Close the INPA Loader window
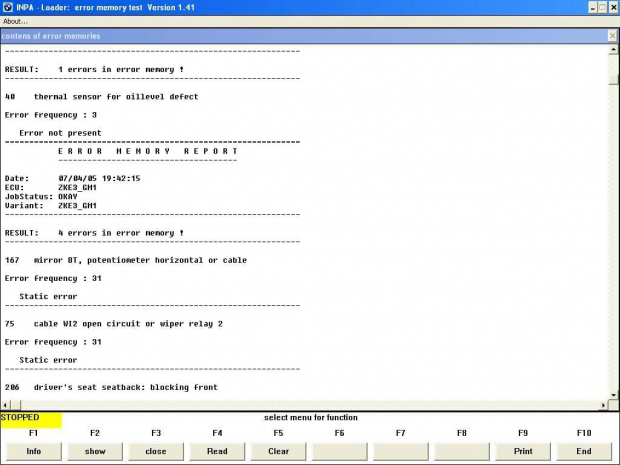 point(611,6)
